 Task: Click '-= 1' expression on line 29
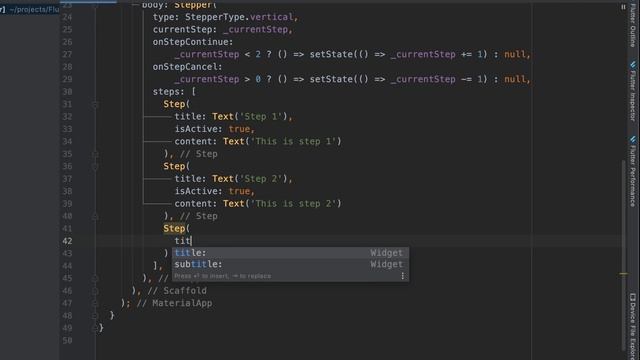471,79
